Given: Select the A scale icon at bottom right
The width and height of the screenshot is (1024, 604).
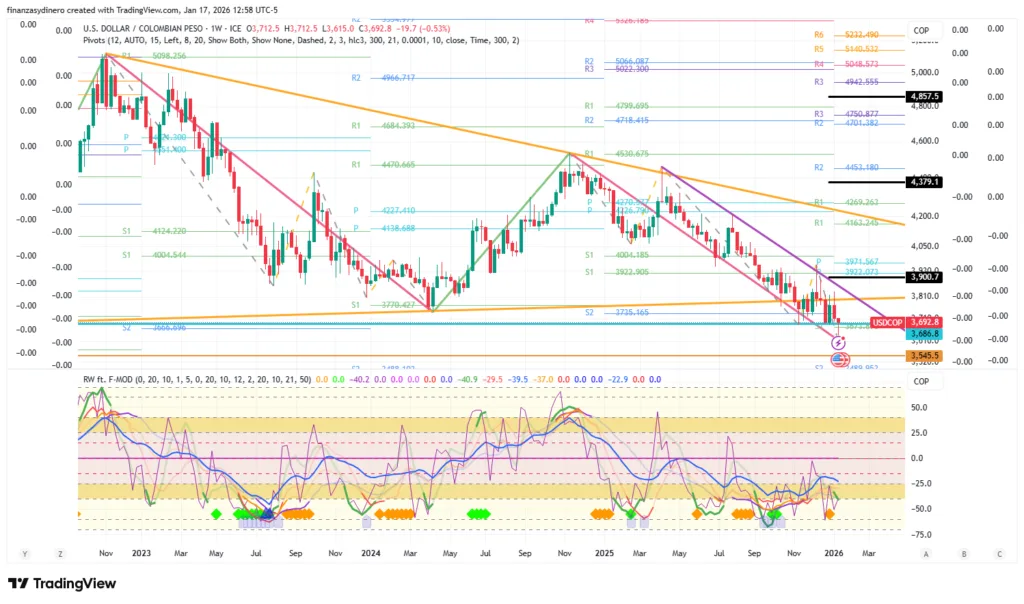Looking at the screenshot, I should pos(927,553).
